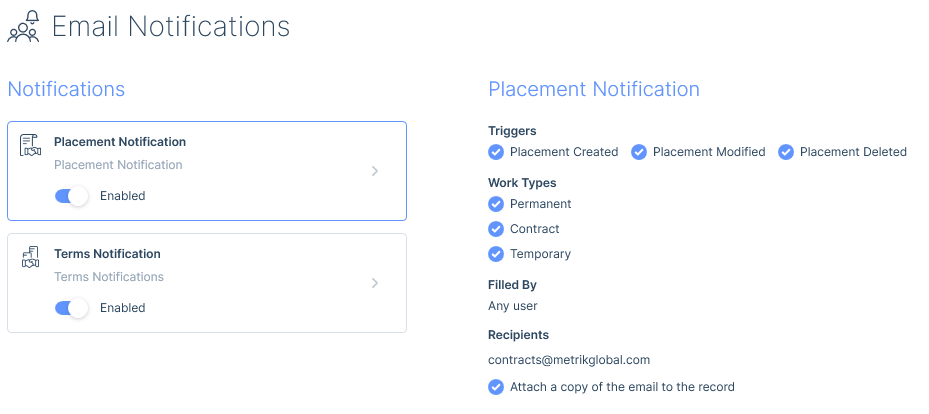Click the Placement Modified checkmark icon
This screenshot has width=929, height=414.
pyautogui.click(x=639, y=152)
